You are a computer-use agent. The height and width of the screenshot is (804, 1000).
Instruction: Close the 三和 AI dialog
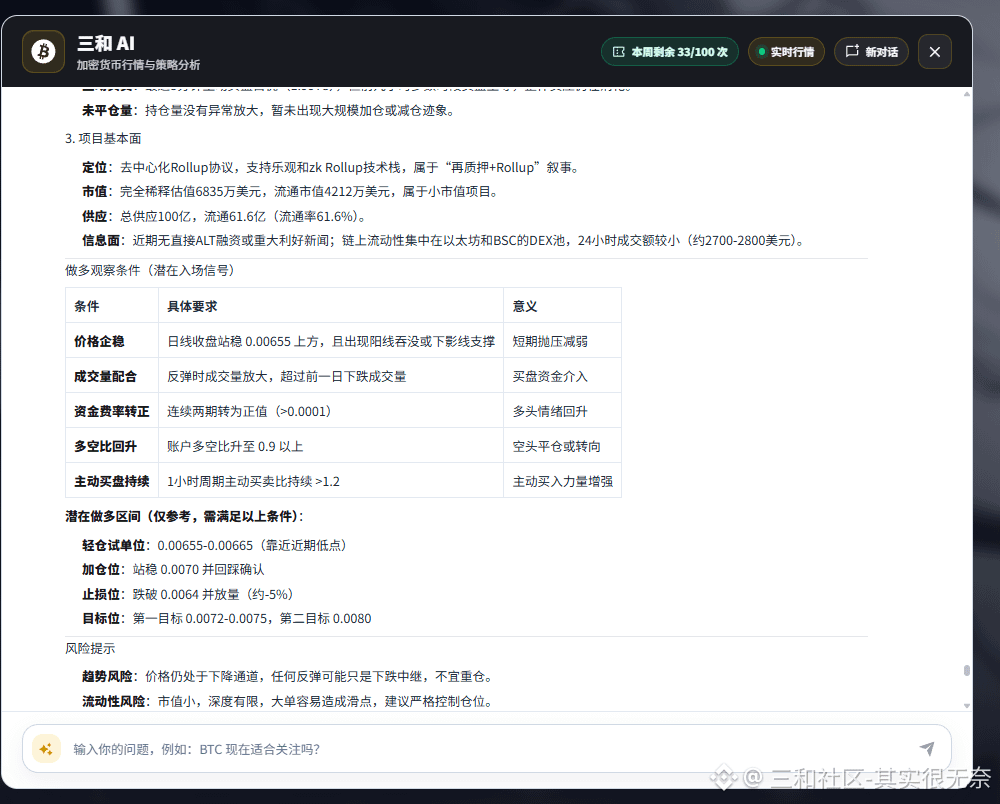pyautogui.click(x=935, y=52)
